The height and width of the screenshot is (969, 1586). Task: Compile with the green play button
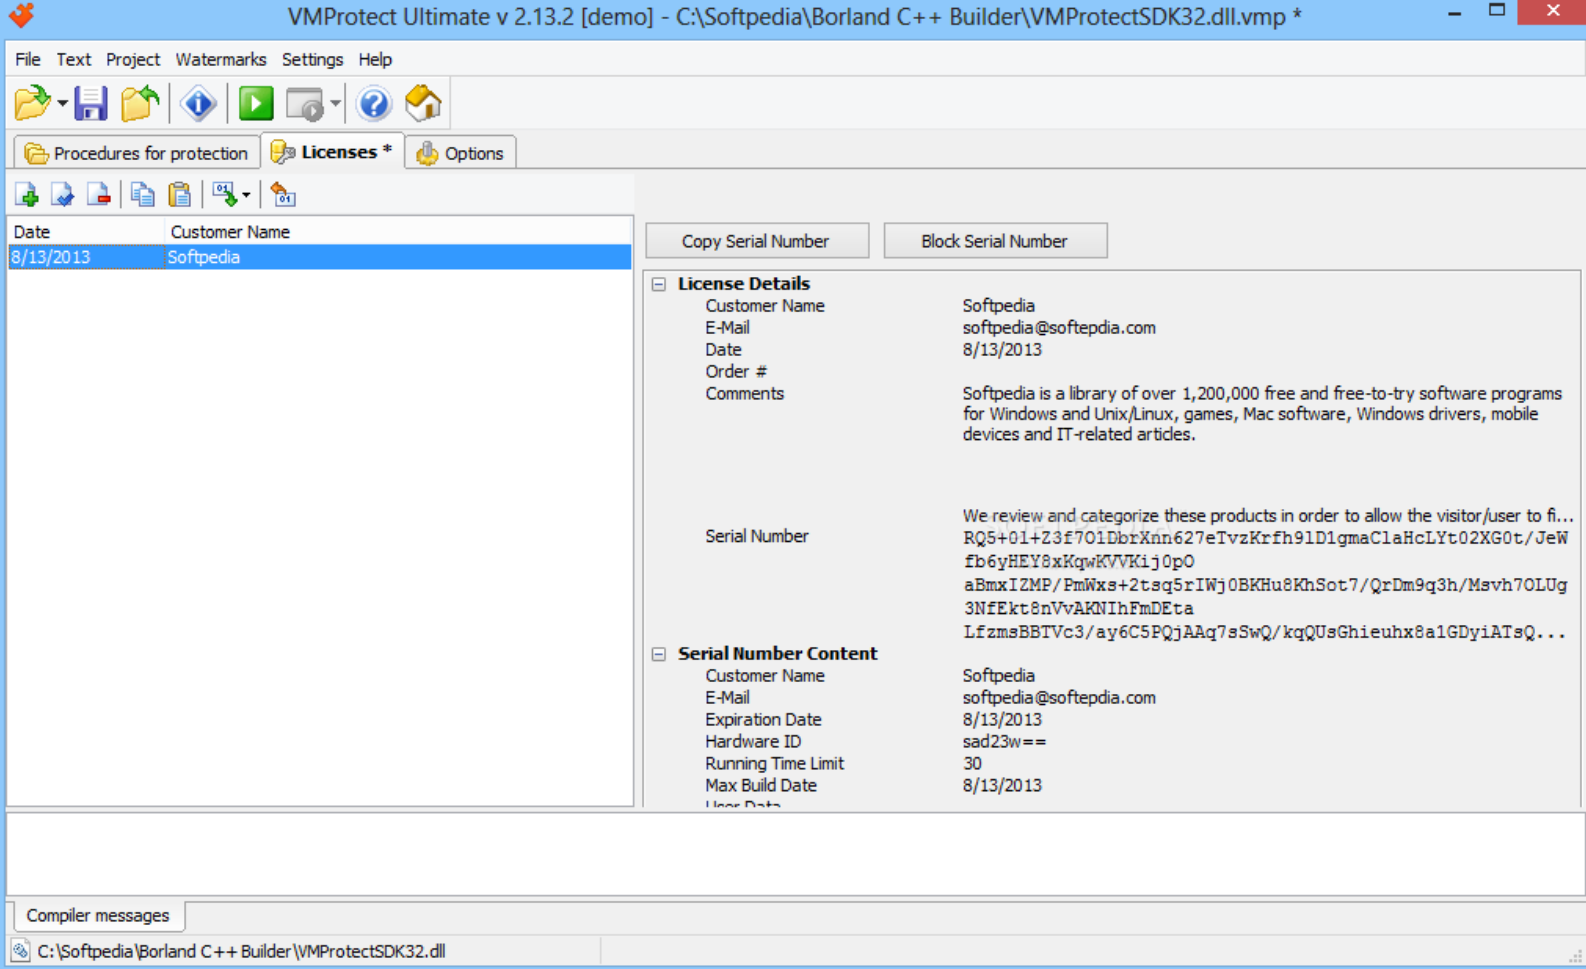256,103
